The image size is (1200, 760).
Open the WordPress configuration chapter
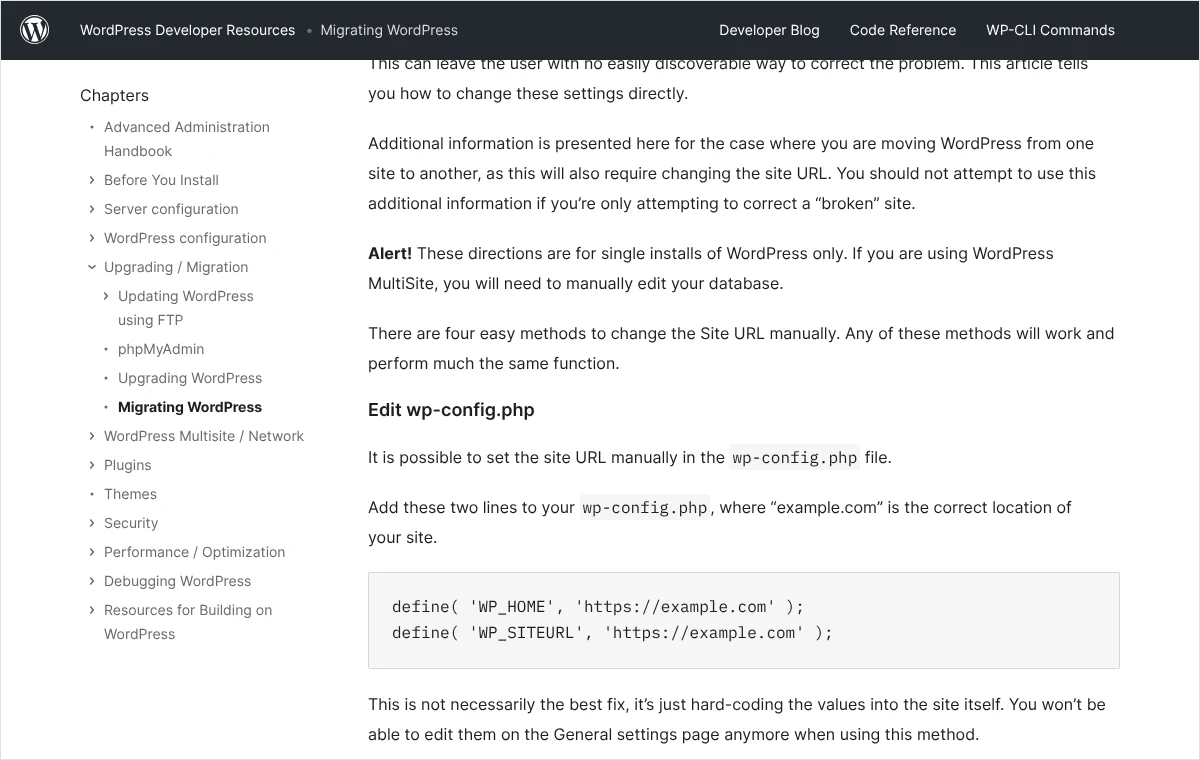coord(185,238)
